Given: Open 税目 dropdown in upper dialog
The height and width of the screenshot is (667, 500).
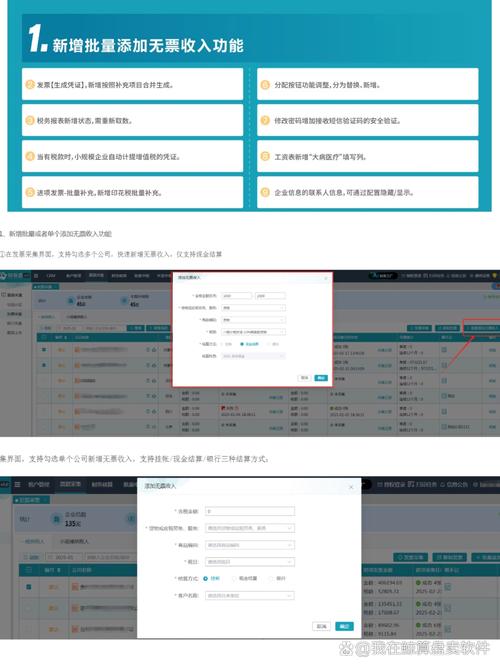Looking at the screenshot, I should pyautogui.click(x=254, y=331).
